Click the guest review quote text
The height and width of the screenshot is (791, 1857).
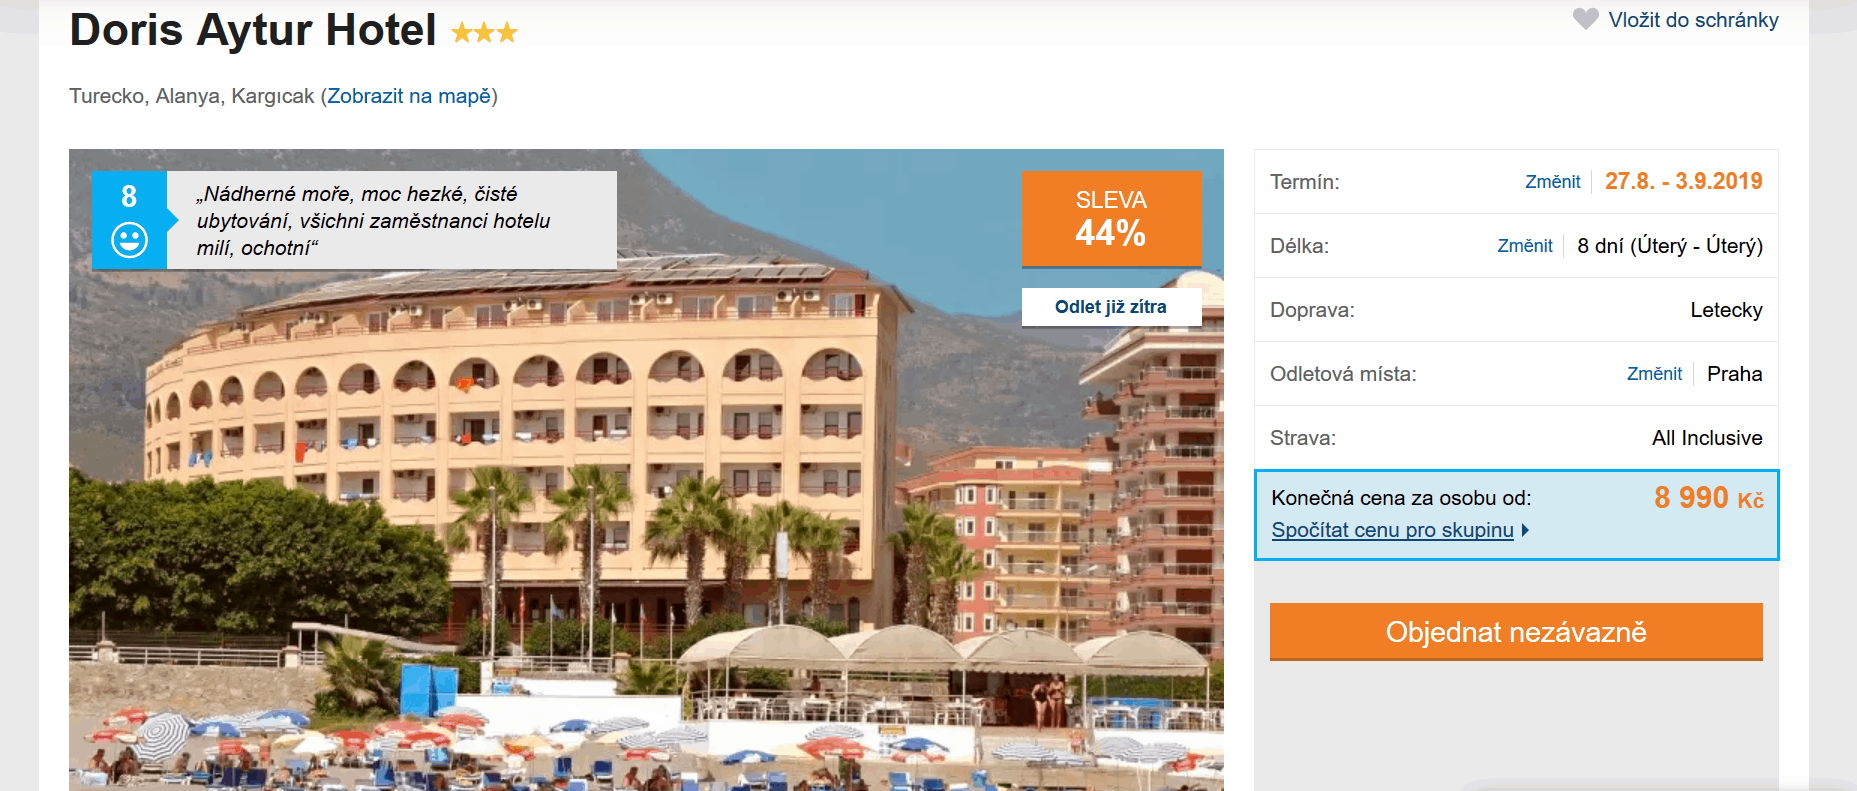(x=374, y=221)
